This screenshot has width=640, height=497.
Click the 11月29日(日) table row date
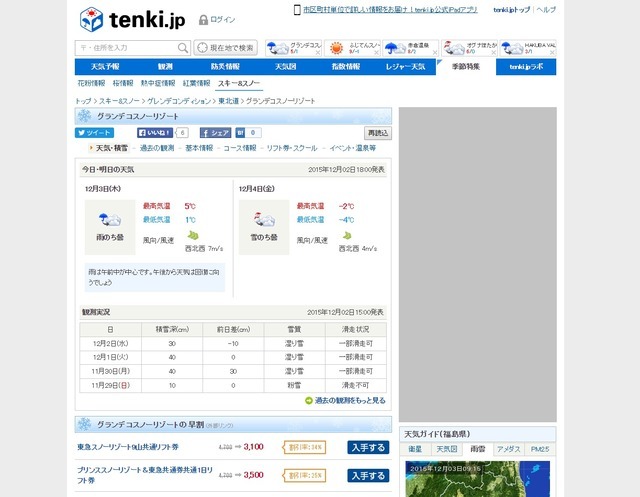tap(110, 385)
